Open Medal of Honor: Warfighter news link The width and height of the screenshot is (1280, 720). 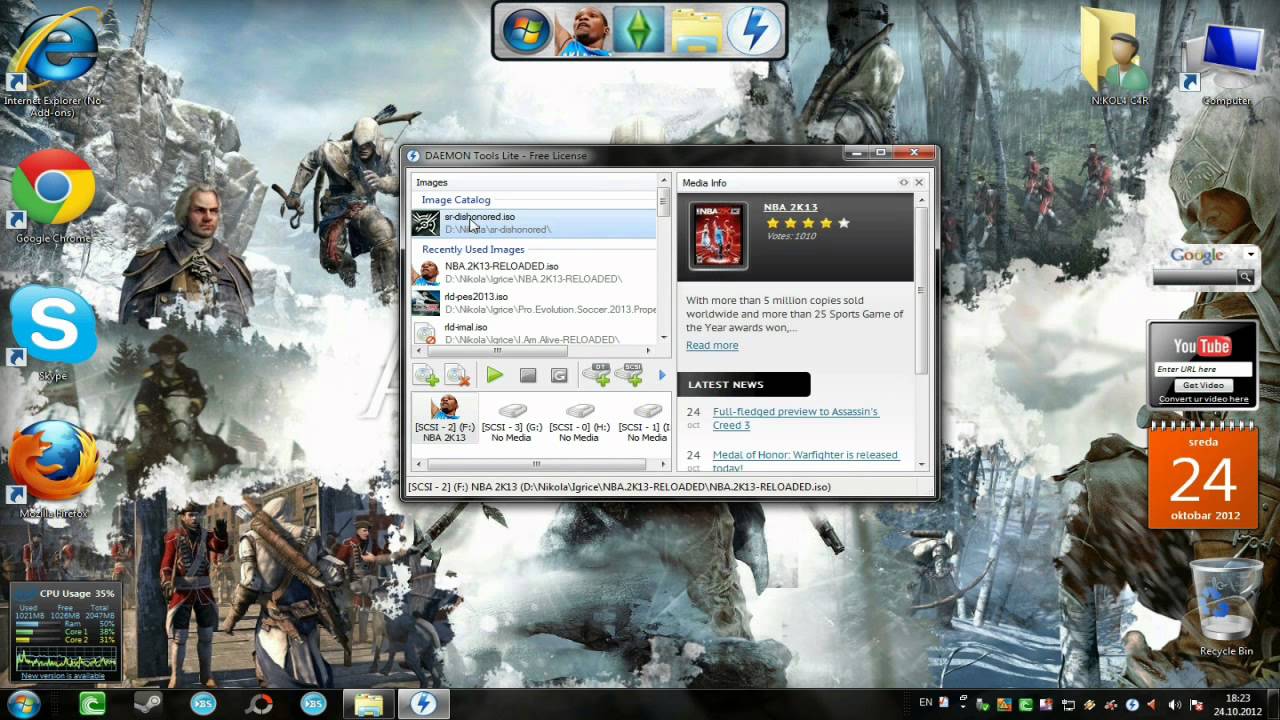tap(805, 461)
